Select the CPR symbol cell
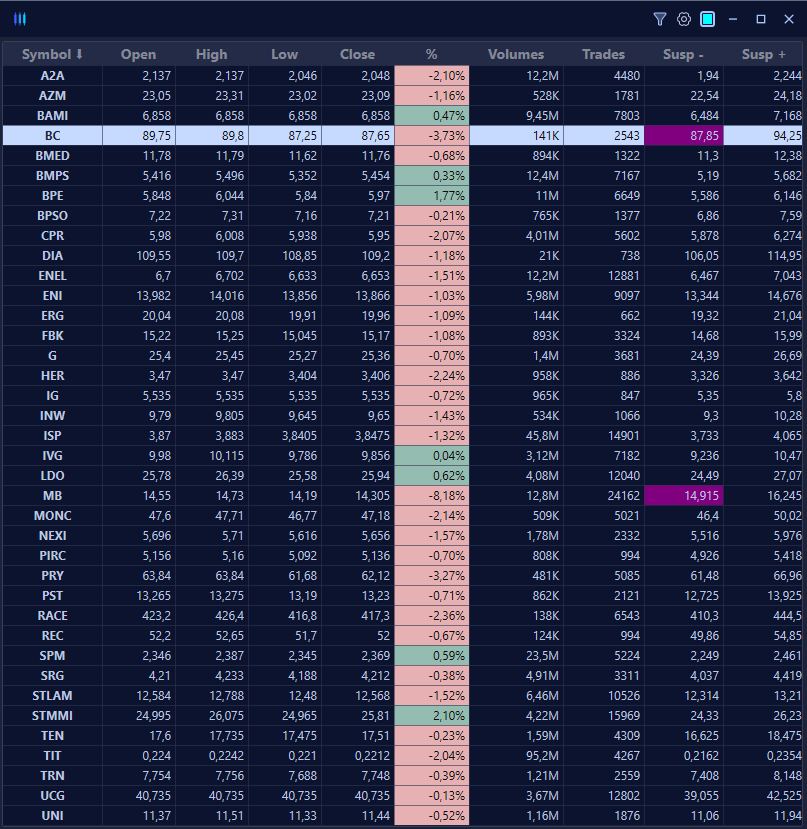This screenshot has width=807, height=829. click(52, 236)
